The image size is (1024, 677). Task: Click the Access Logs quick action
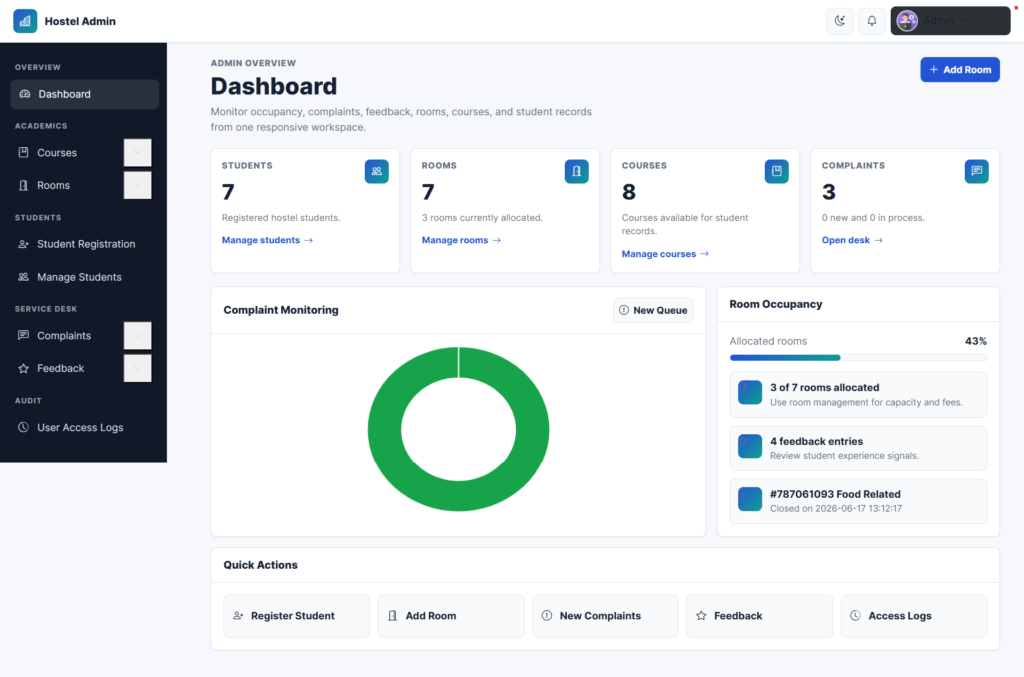pos(914,616)
